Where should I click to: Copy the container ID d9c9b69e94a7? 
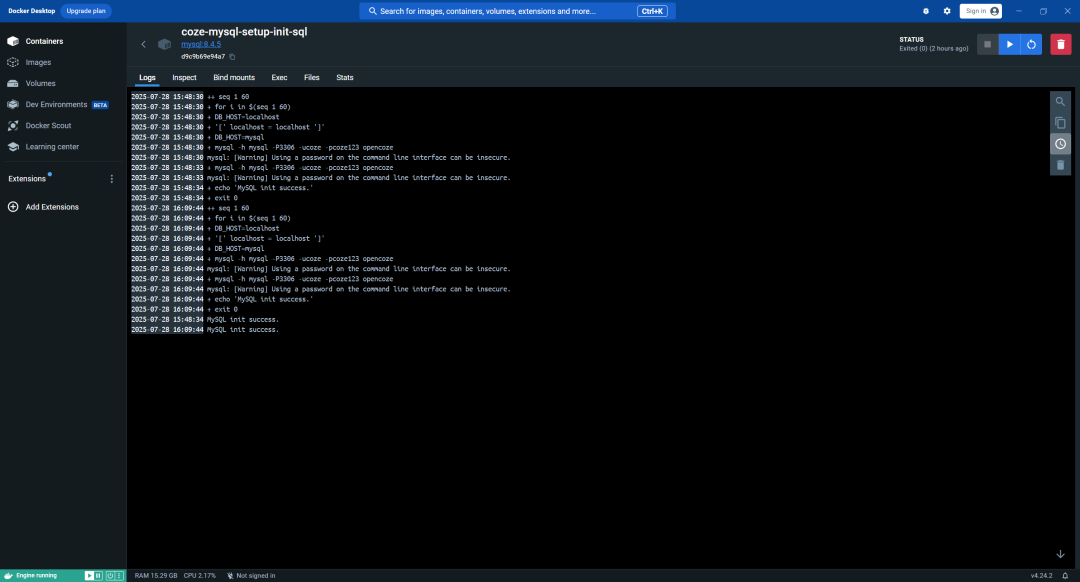(232, 57)
